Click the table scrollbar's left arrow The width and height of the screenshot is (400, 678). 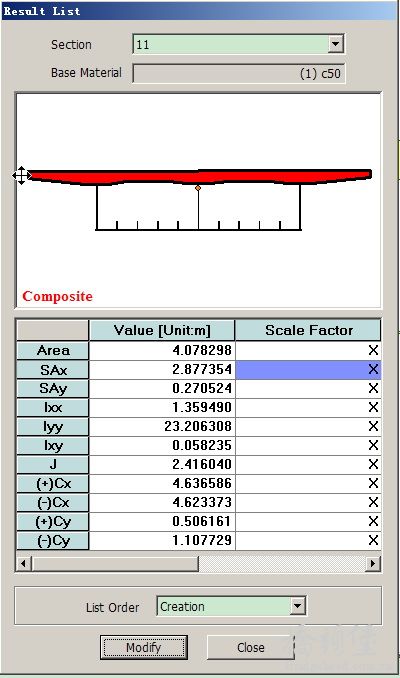(x=24, y=563)
